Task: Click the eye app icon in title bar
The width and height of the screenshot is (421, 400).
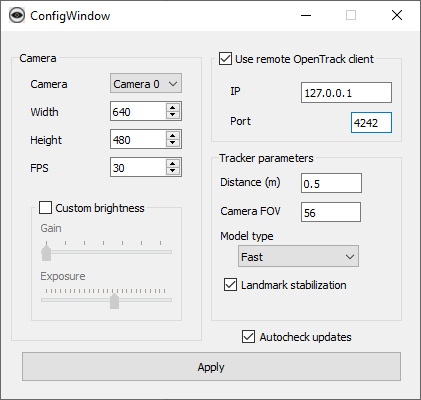Action: click(17, 15)
